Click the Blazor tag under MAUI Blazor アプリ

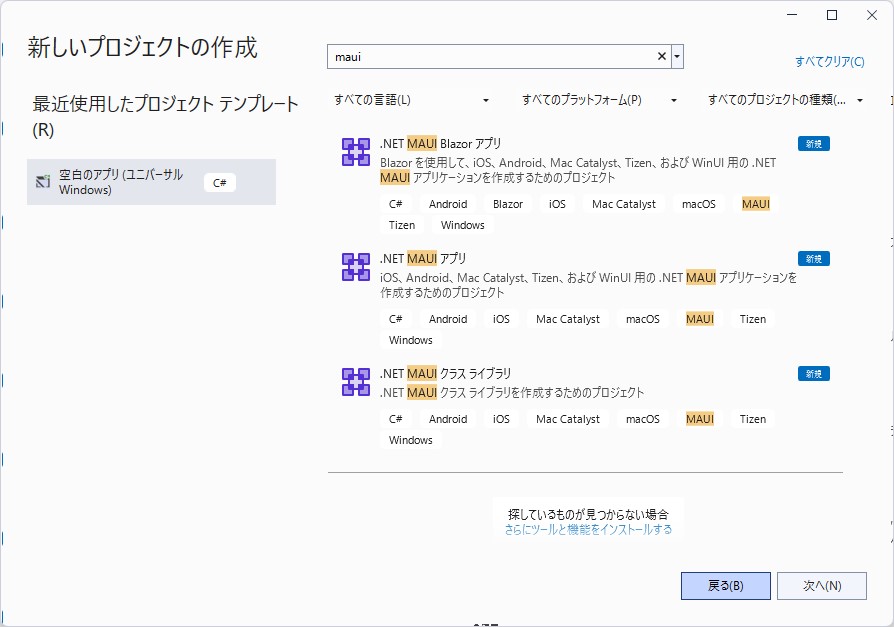(x=507, y=203)
